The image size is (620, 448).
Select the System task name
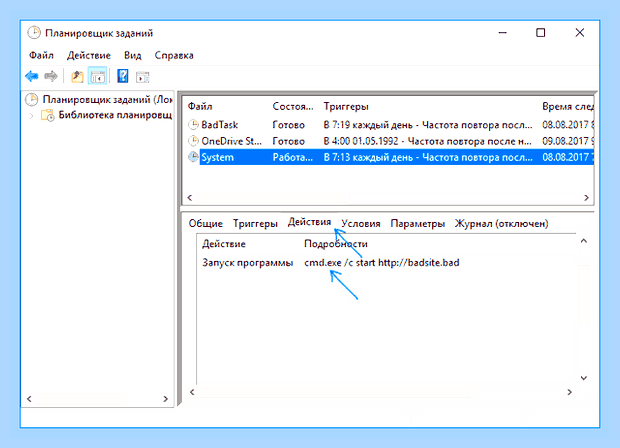[217, 157]
